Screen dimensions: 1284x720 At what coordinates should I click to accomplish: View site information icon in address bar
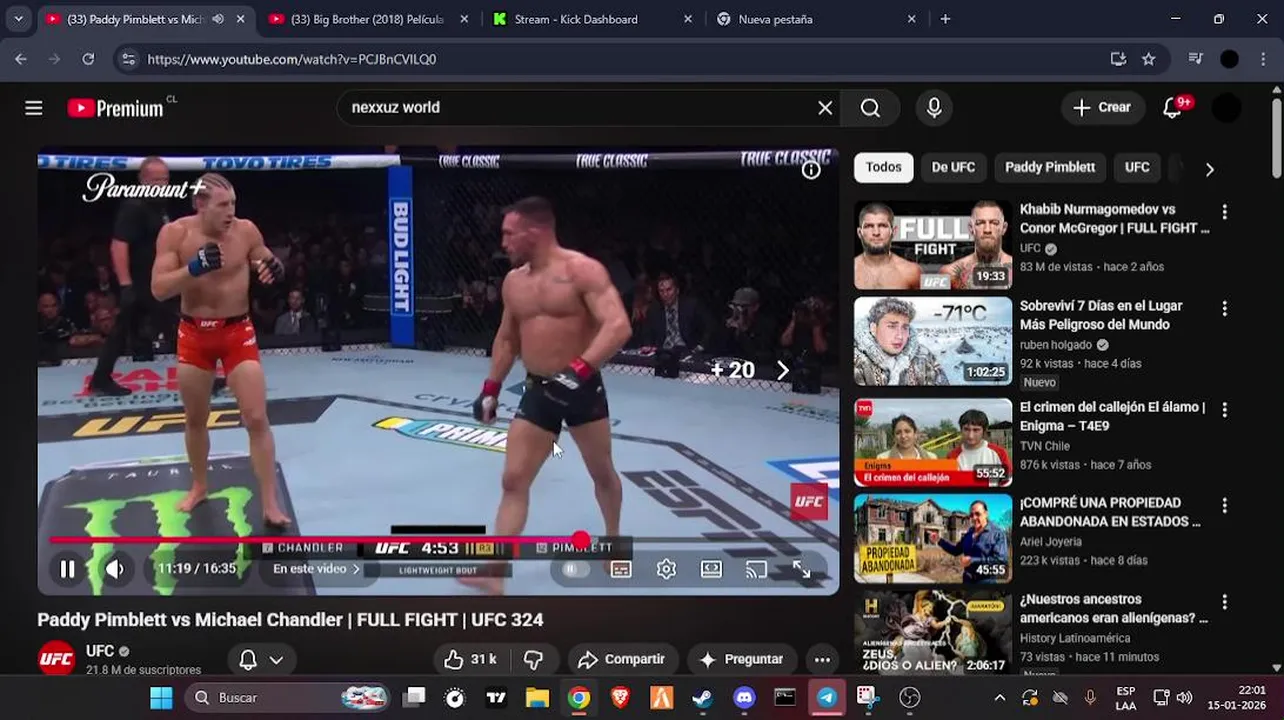128,59
